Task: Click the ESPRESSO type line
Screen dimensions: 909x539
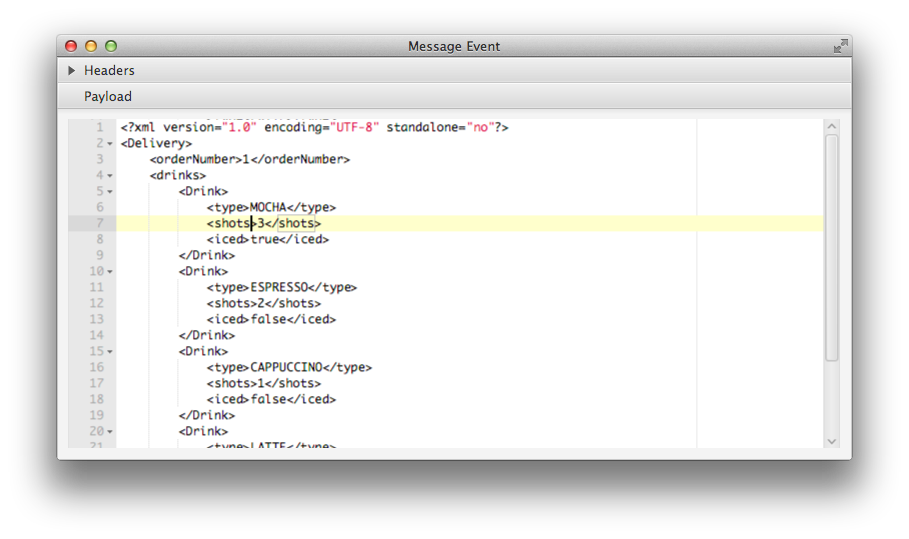Action: tap(282, 287)
